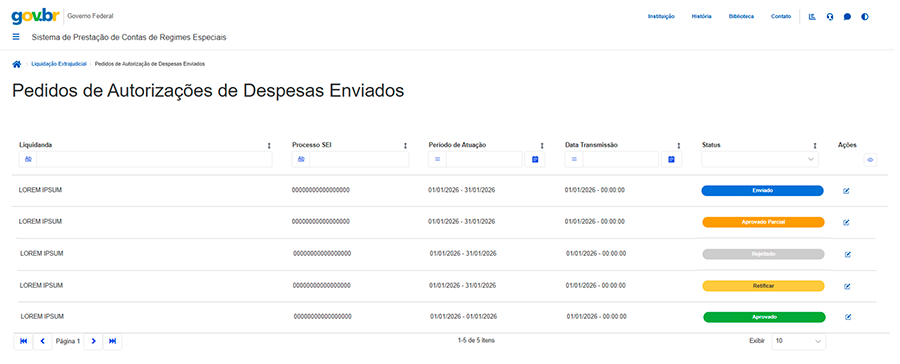This screenshot has width=900, height=364.
Task: Open the hamburger navigation menu
Action: pyautogui.click(x=16, y=37)
